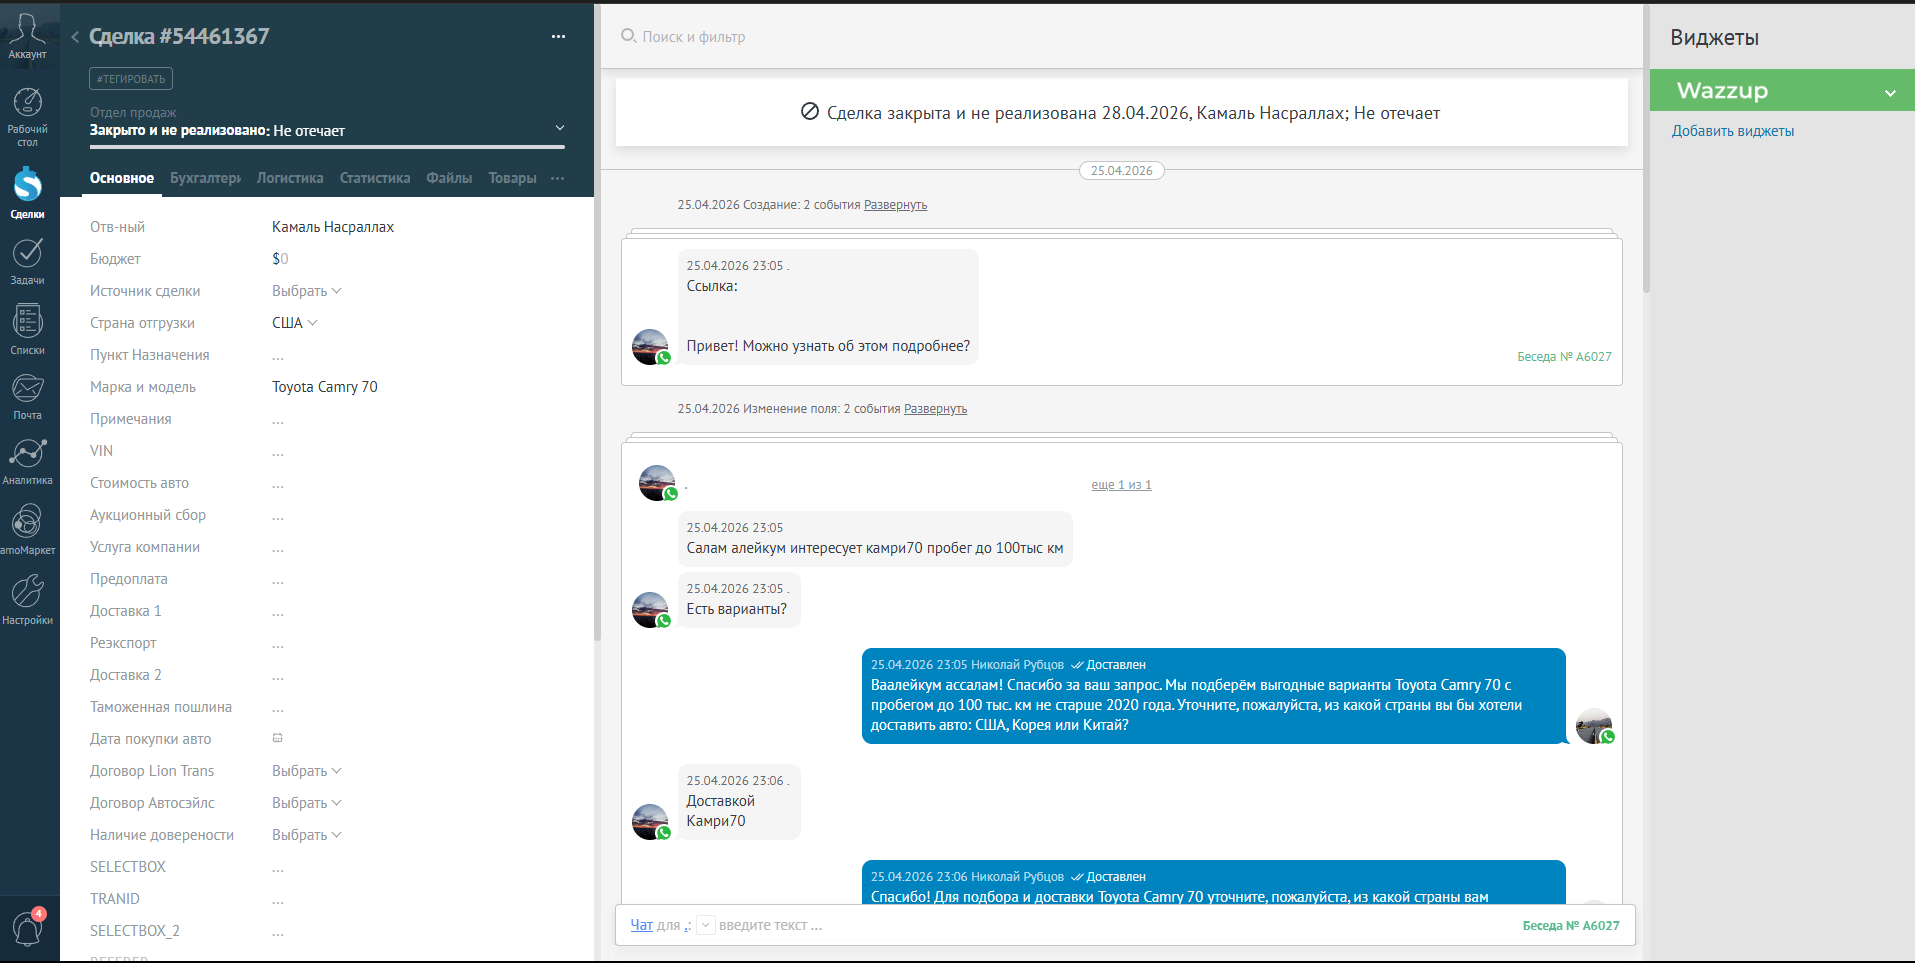Open the Аналитика analytics section

pyautogui.click(x=27, y=461)
